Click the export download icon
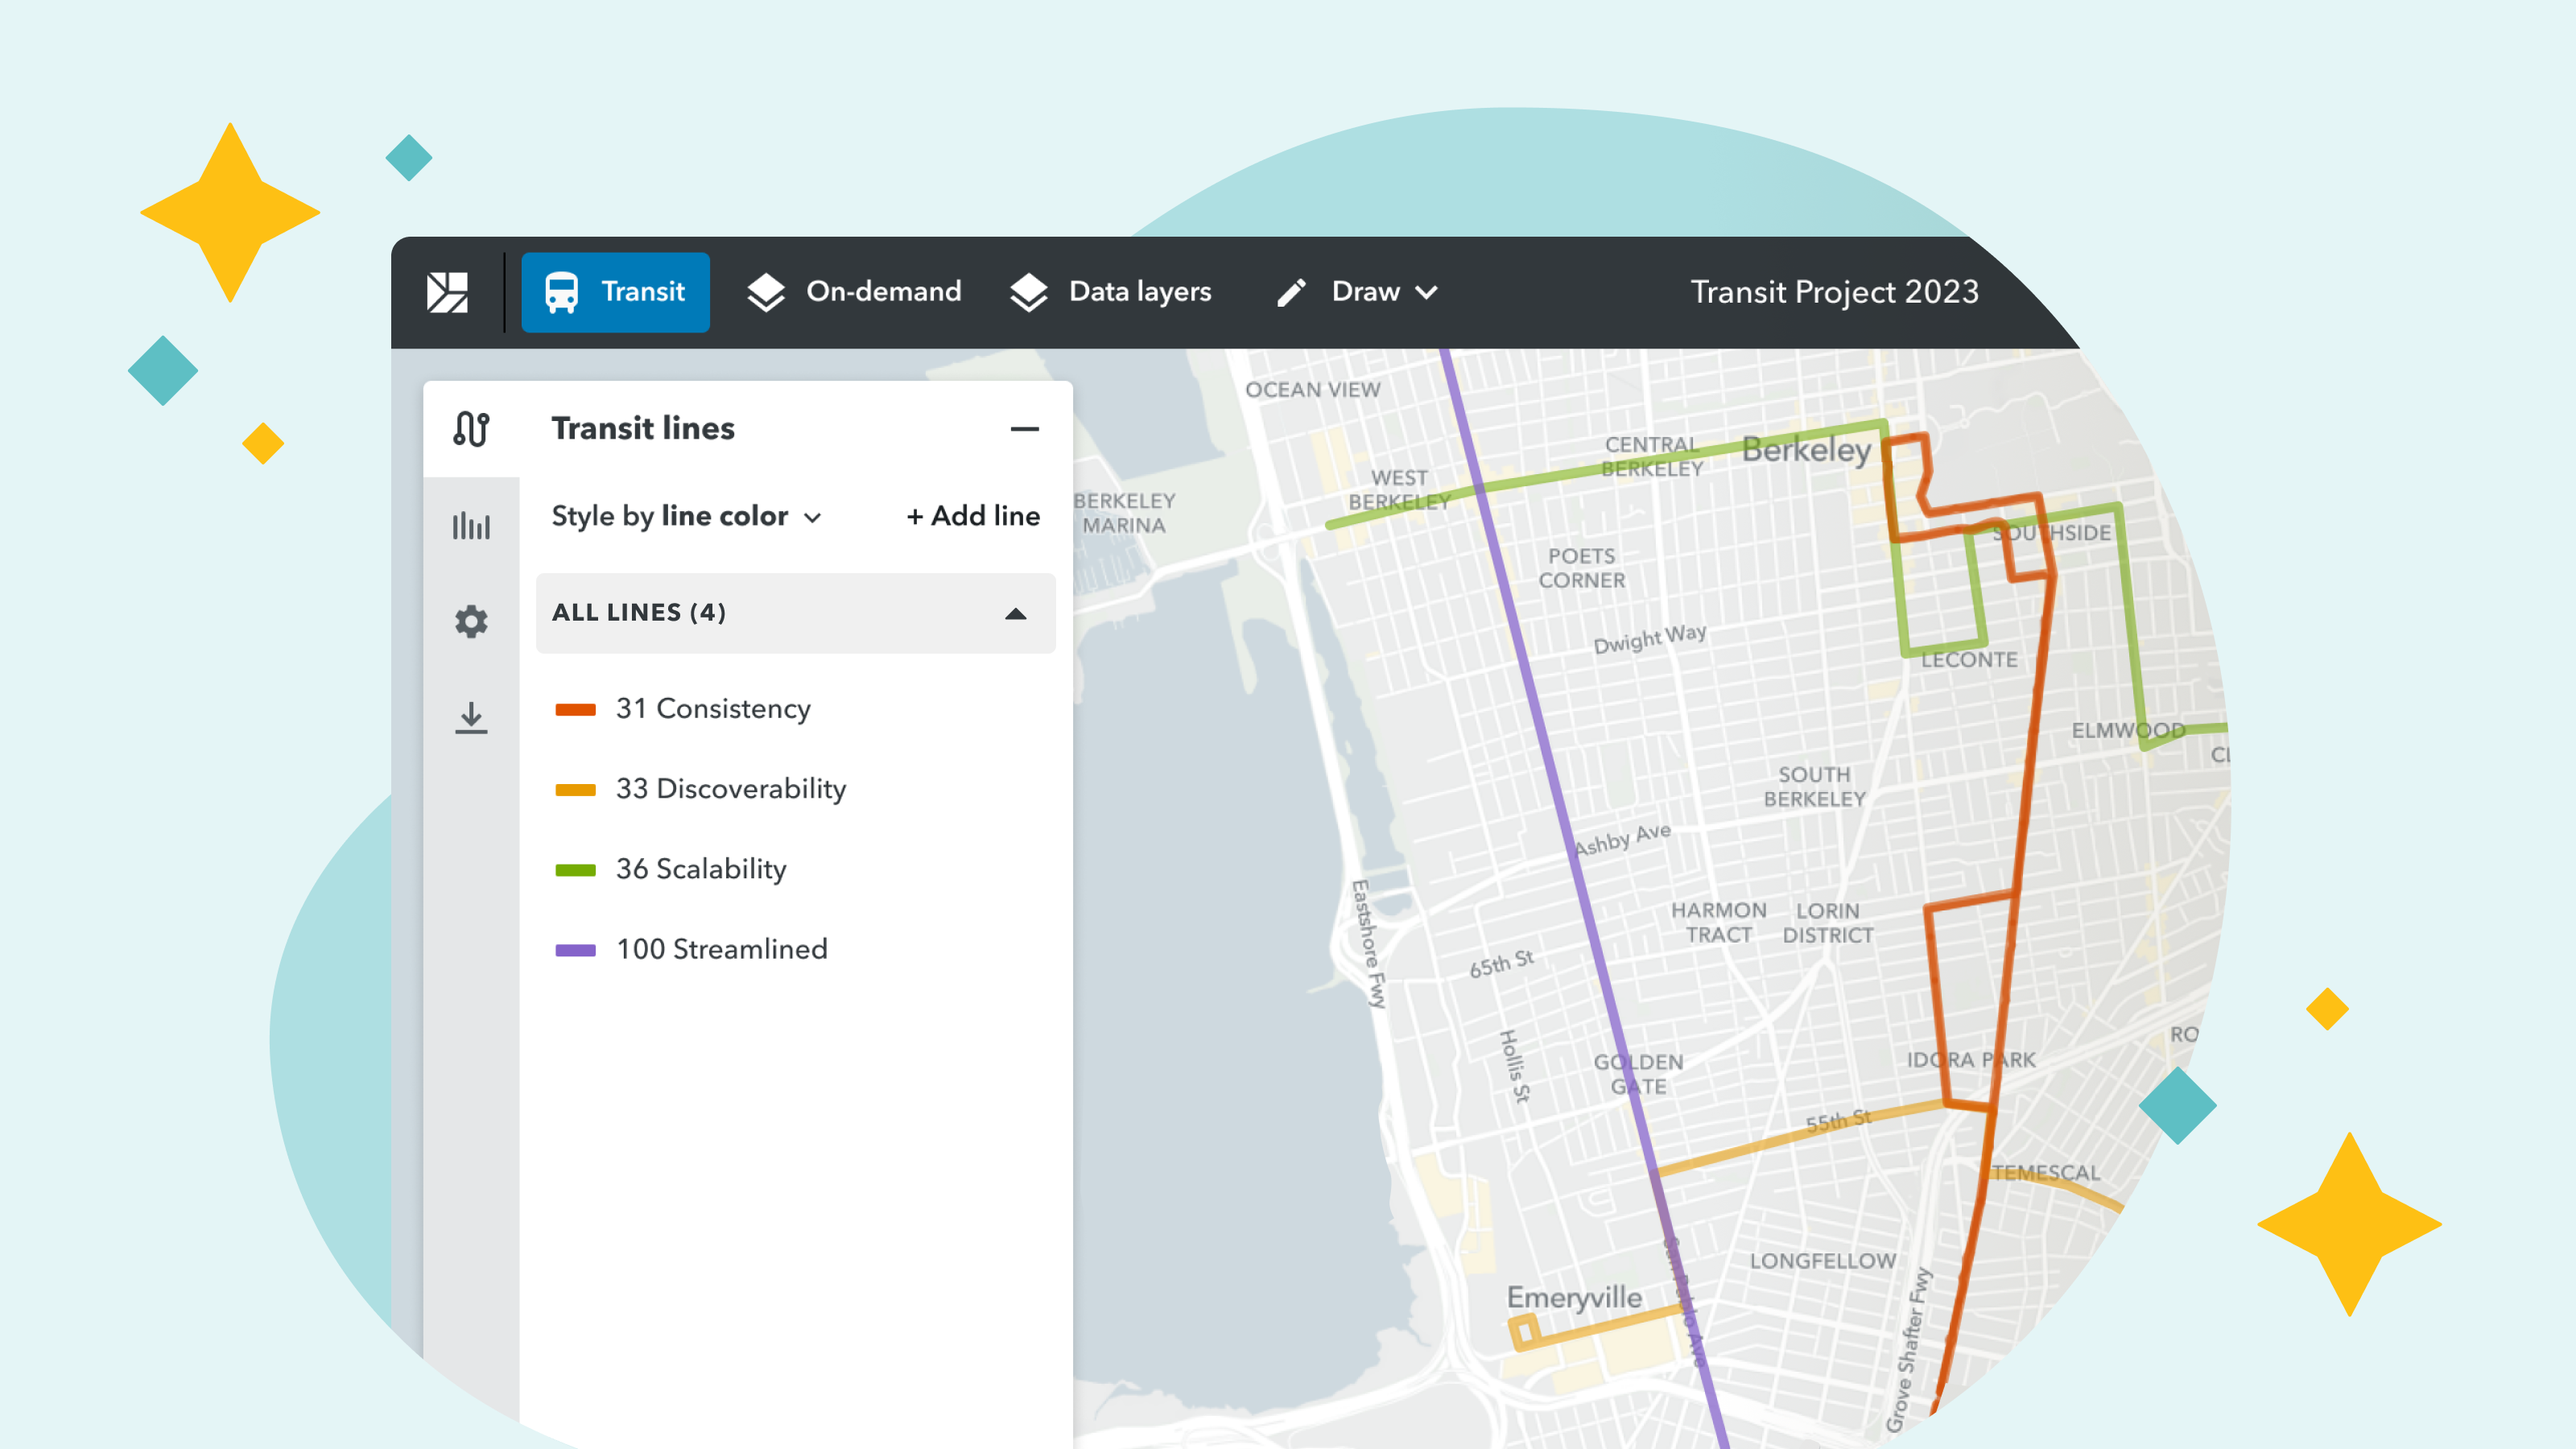2576x1449 pixels. [471, 718]
